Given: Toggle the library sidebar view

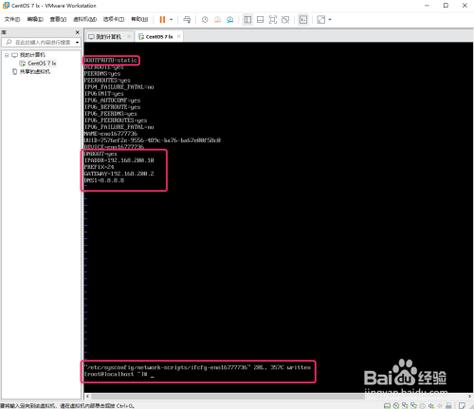Looking at the screenshot, I should [248, 20].
